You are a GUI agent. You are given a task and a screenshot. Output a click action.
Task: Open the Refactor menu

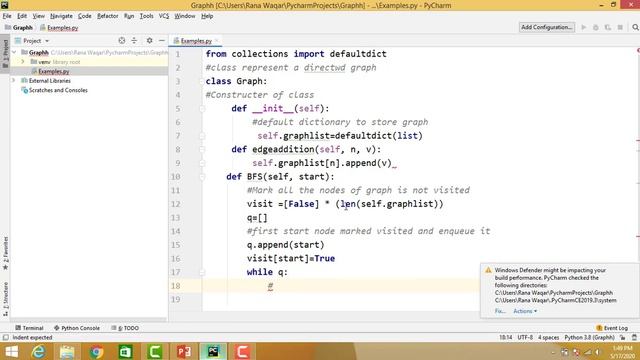coord(107,16)
